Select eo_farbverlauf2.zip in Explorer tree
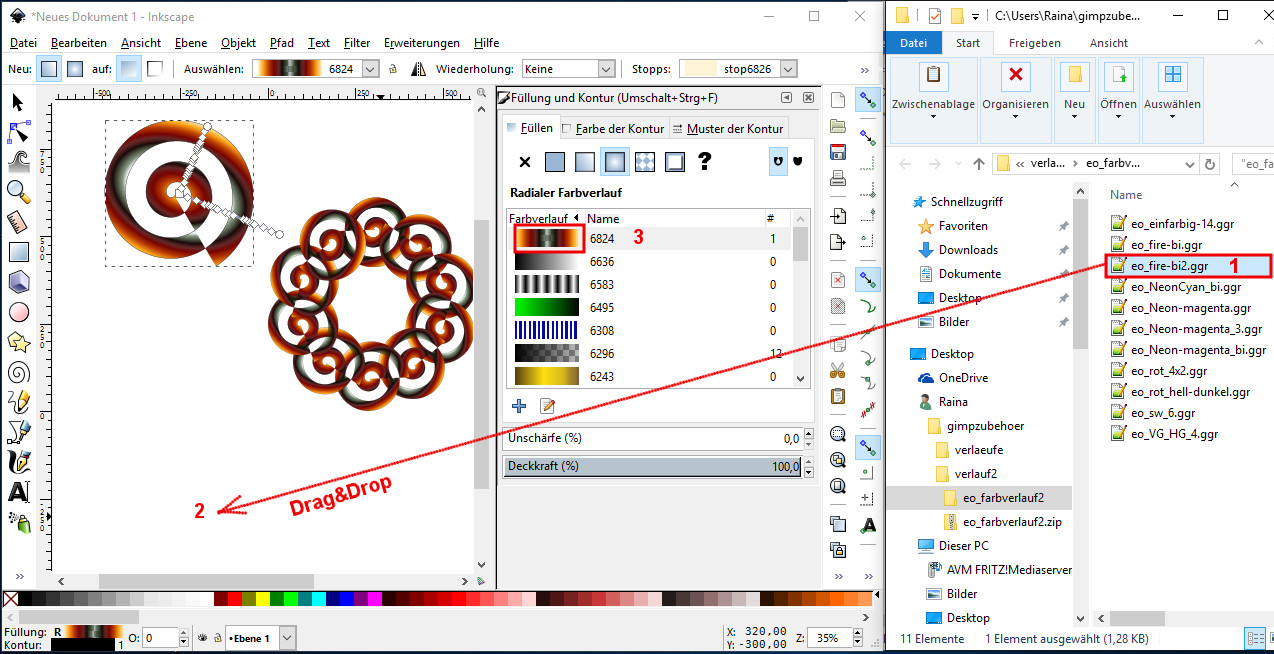The width and height of the screenshot is (1274, 654). click(x=1011, y=522)
